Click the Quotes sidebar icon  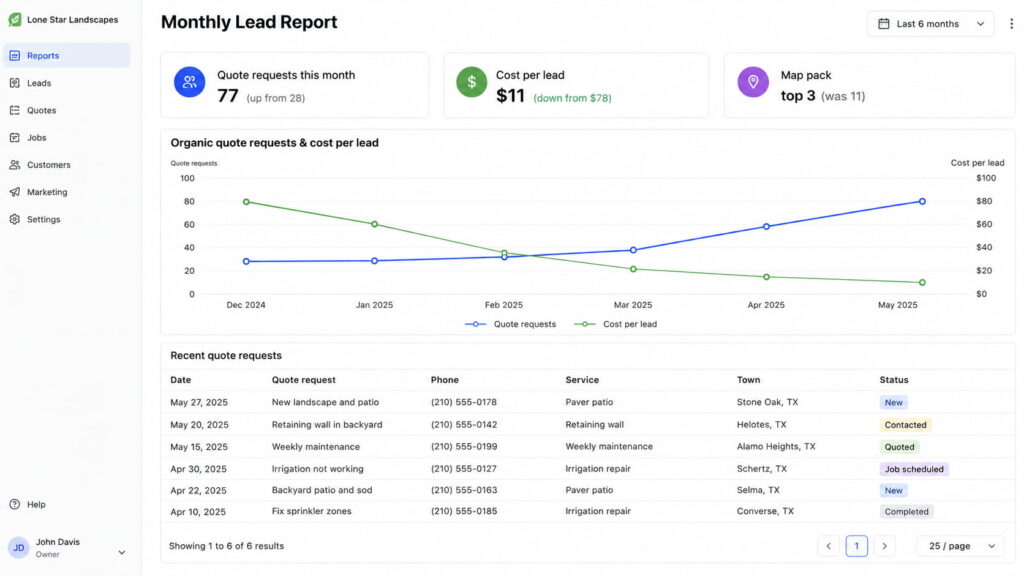pos(14,110)
